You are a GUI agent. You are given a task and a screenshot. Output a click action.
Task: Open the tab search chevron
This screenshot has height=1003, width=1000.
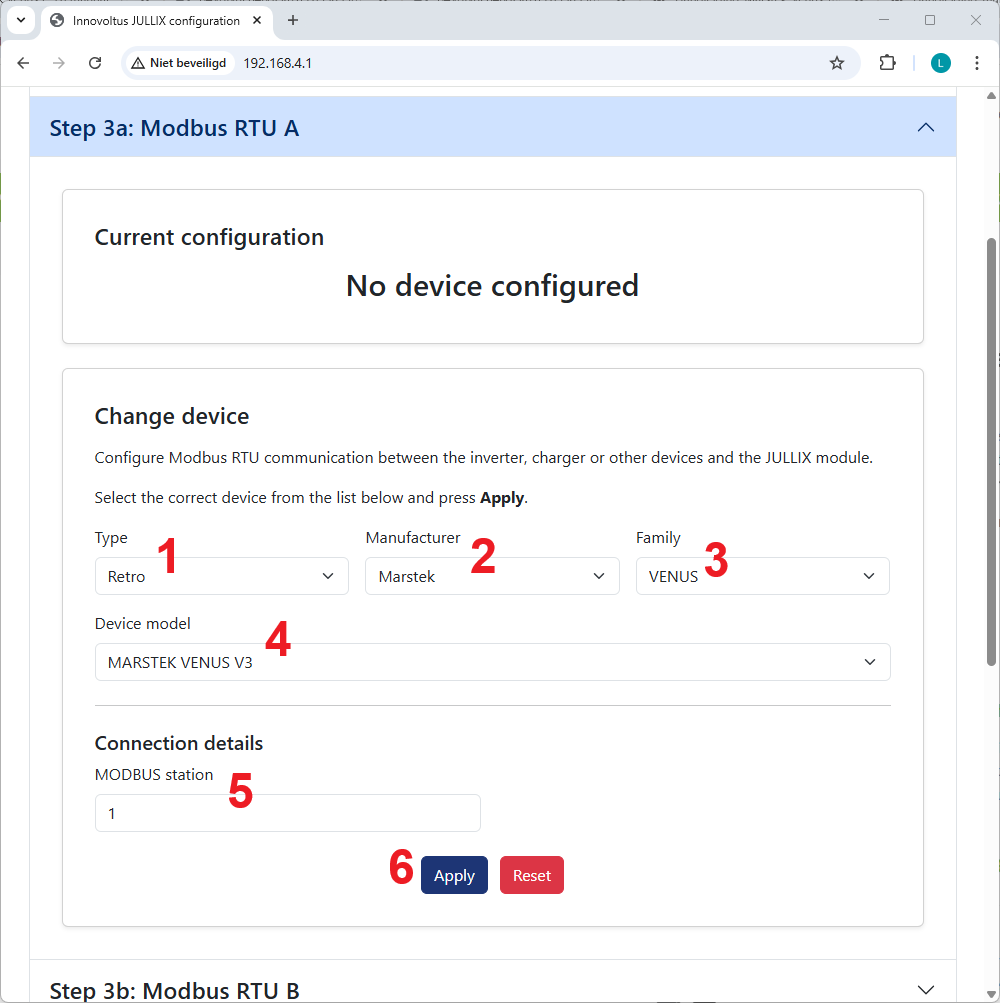click(x=20, y=20)
